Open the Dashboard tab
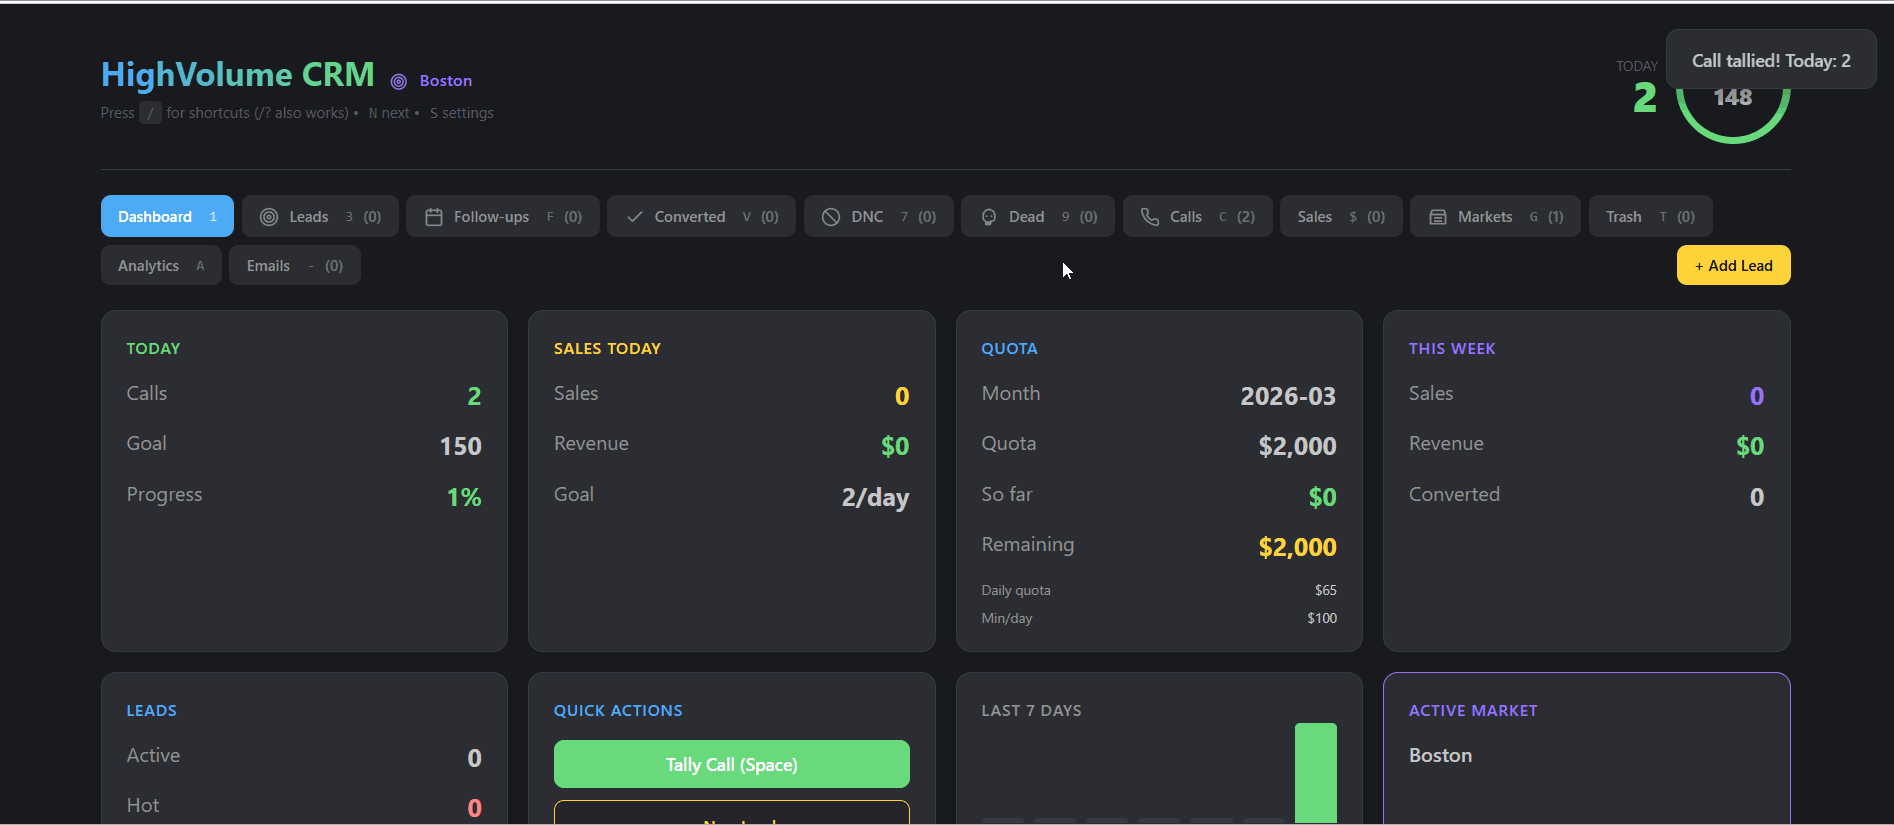This screenshot has height=825, width=1894. [x=167, y=216]
